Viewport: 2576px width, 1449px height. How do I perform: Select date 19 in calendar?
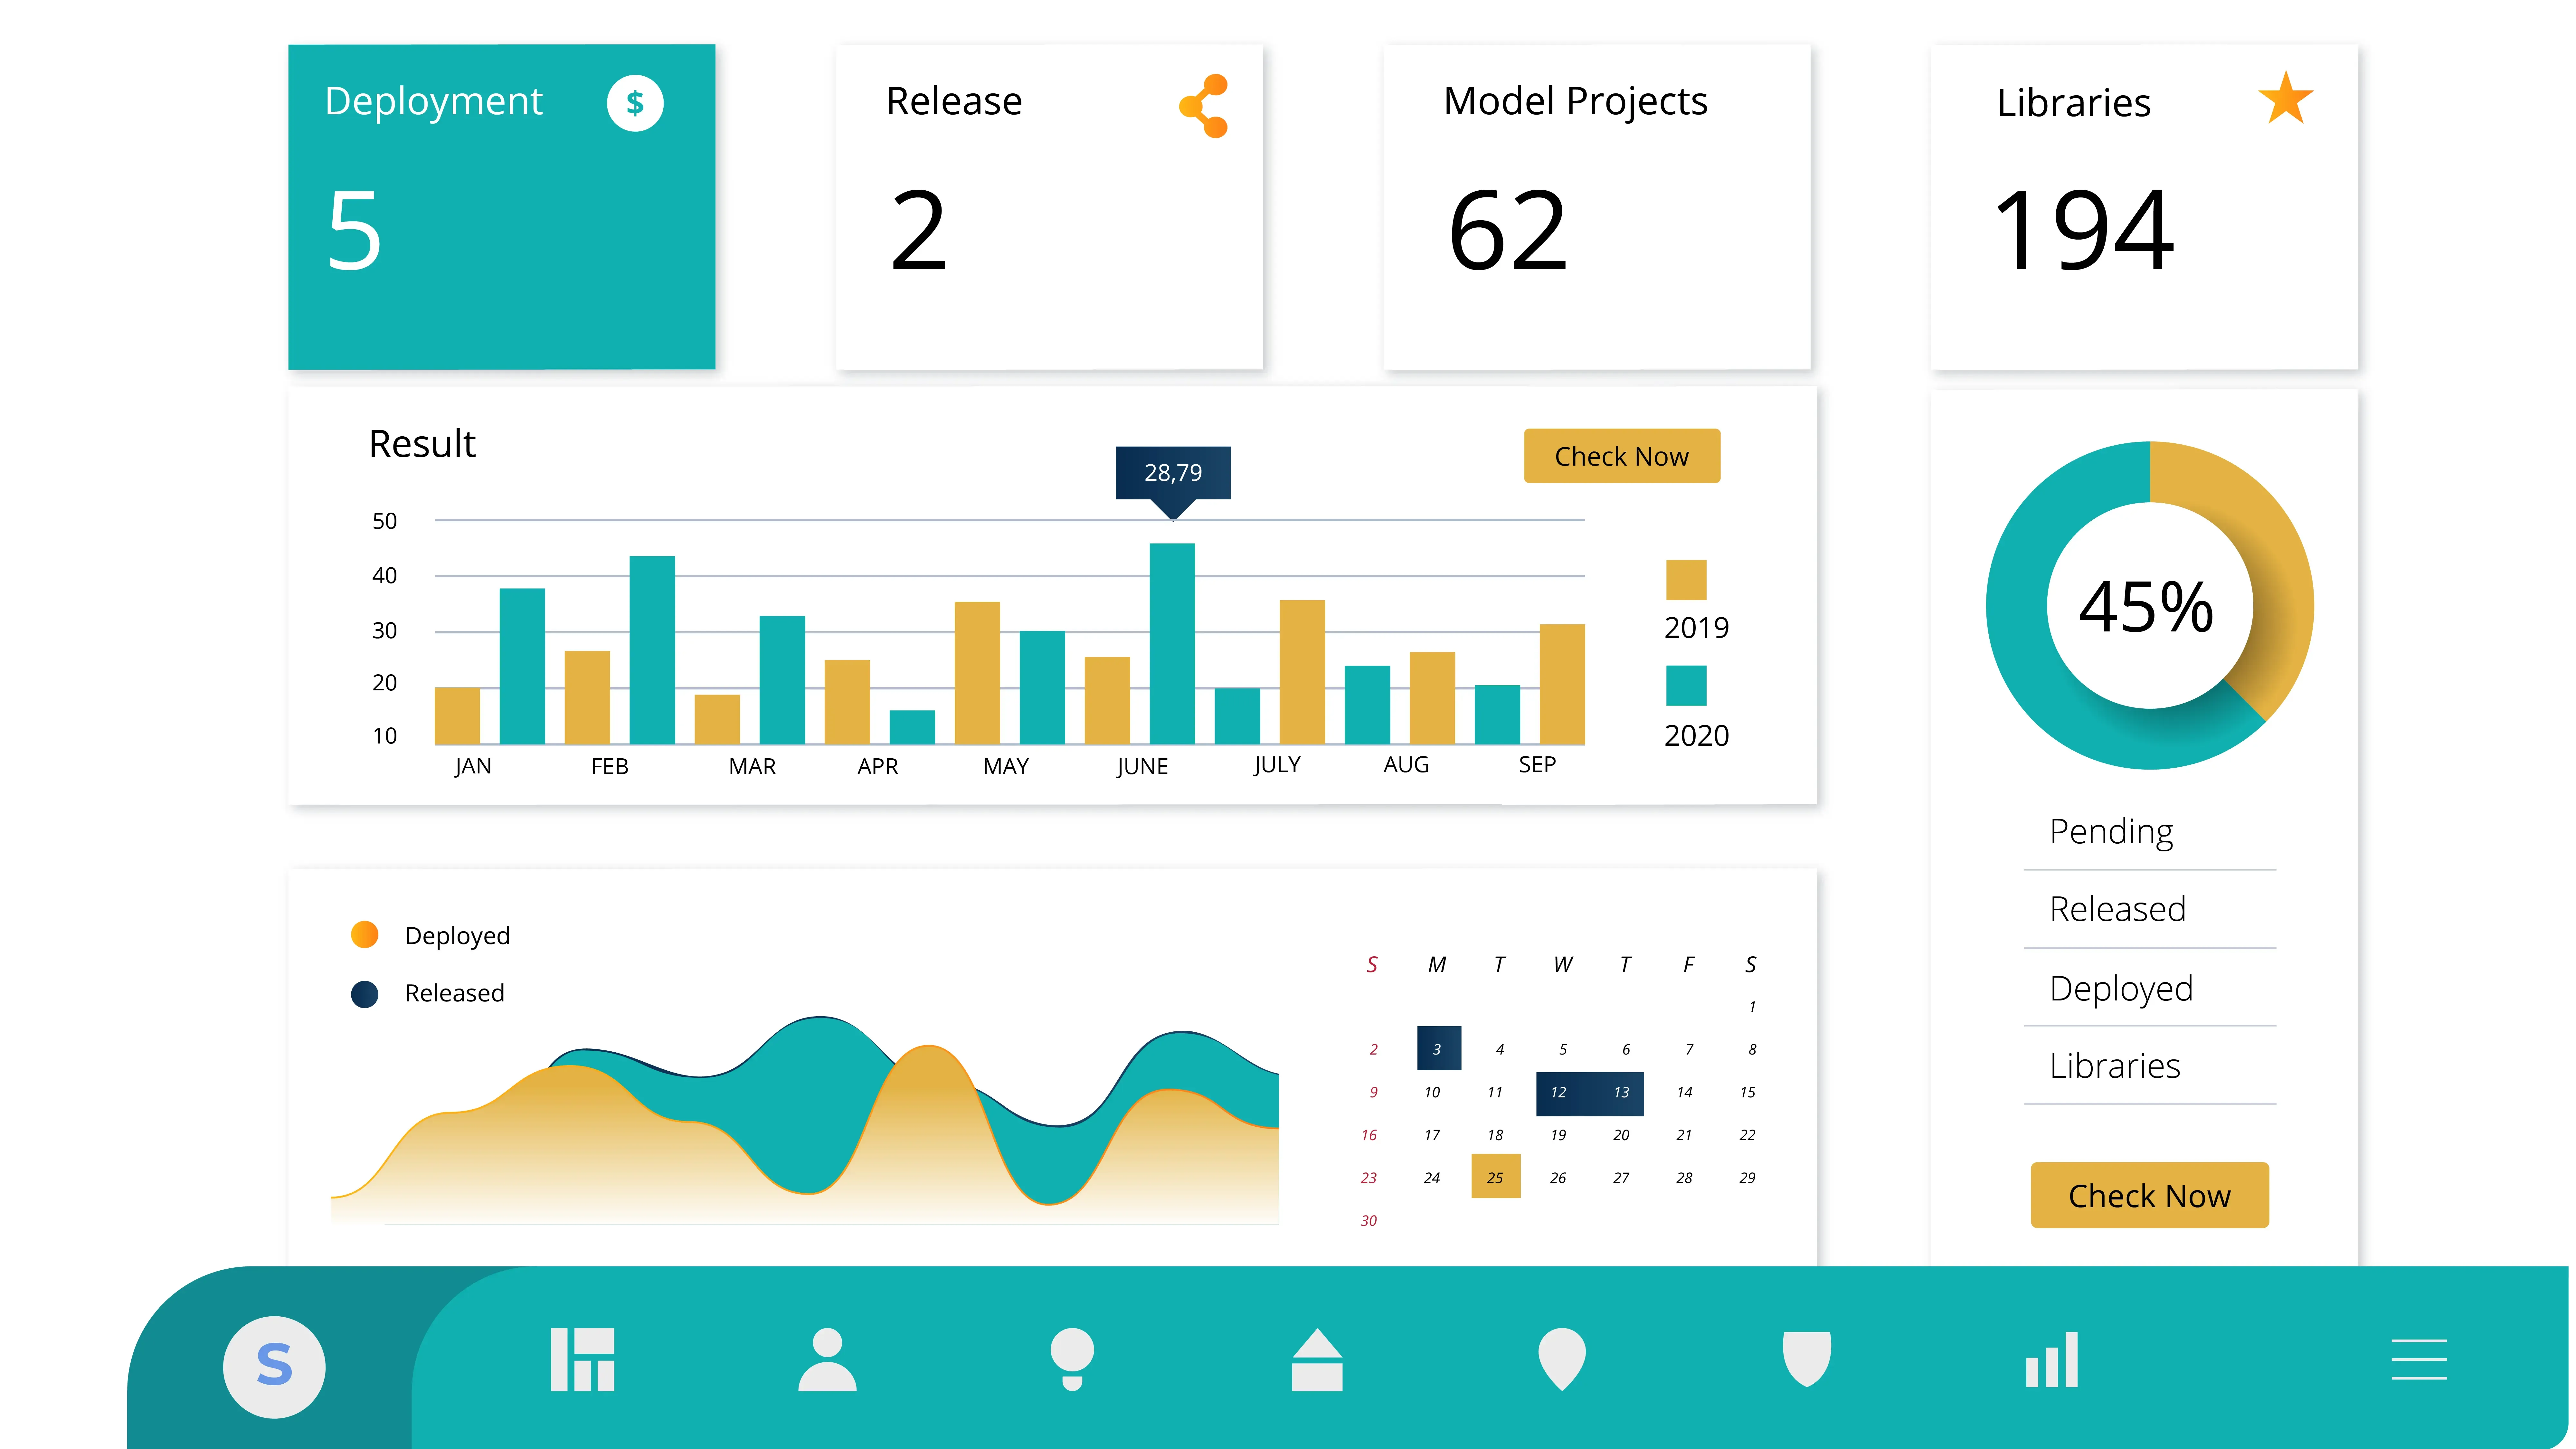[x=1558, y=1135]
